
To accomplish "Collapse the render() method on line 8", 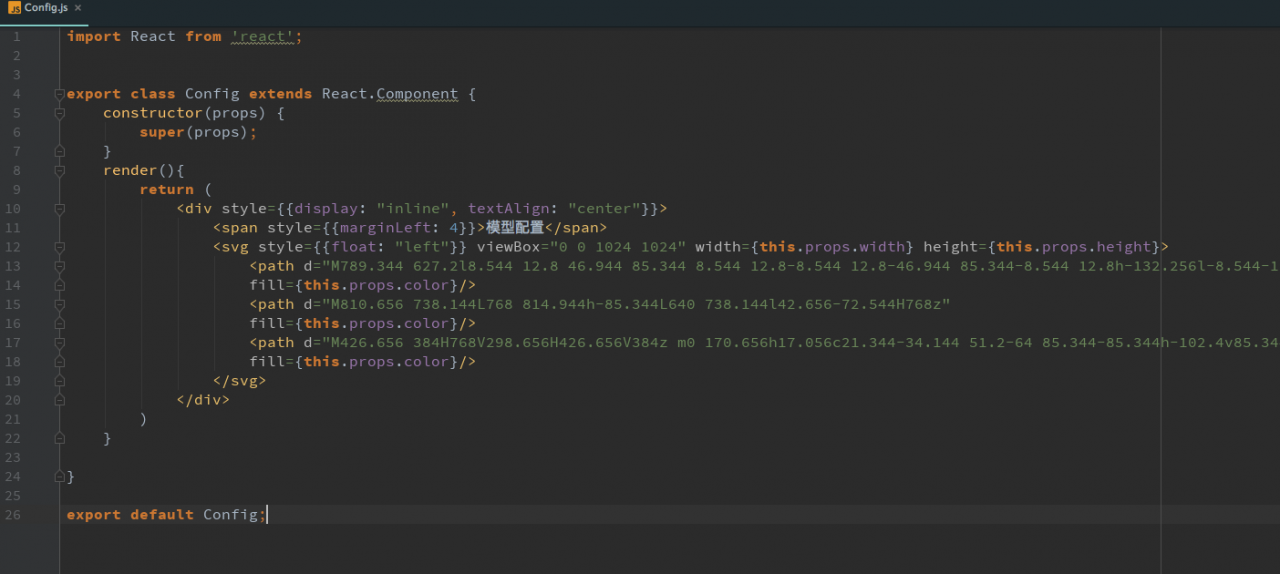I will coord(59,170).
